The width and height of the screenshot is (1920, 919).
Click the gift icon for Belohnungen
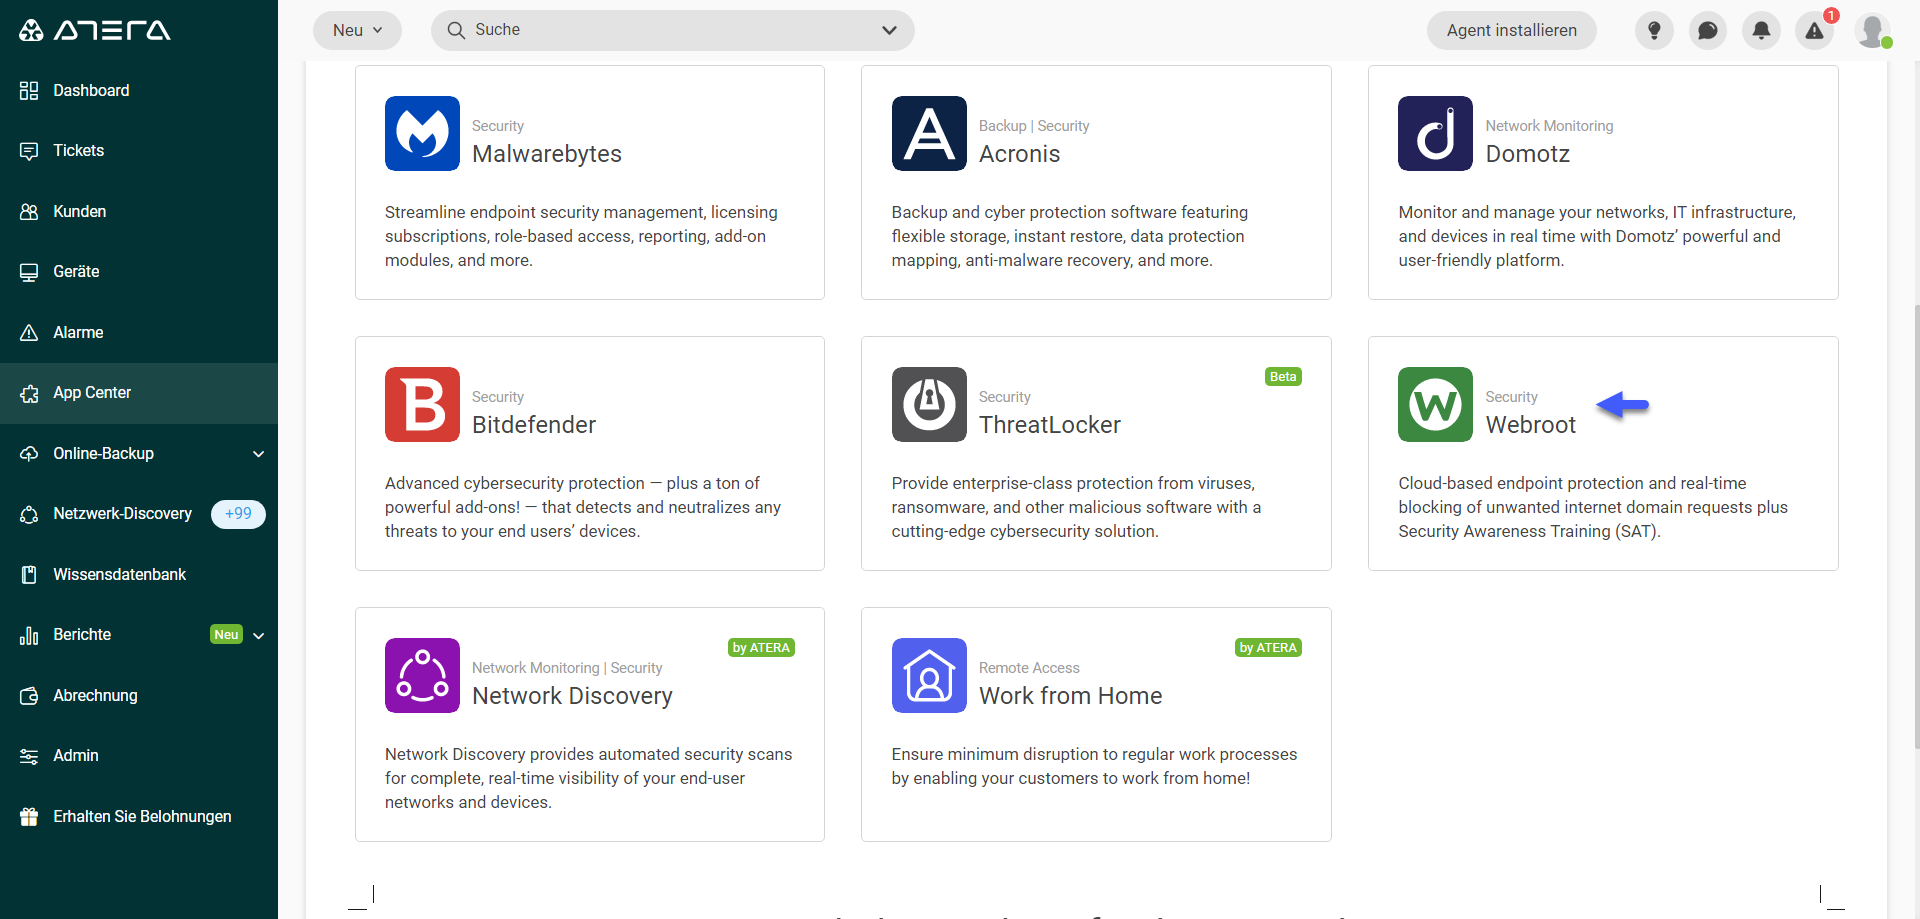[29, 817]
